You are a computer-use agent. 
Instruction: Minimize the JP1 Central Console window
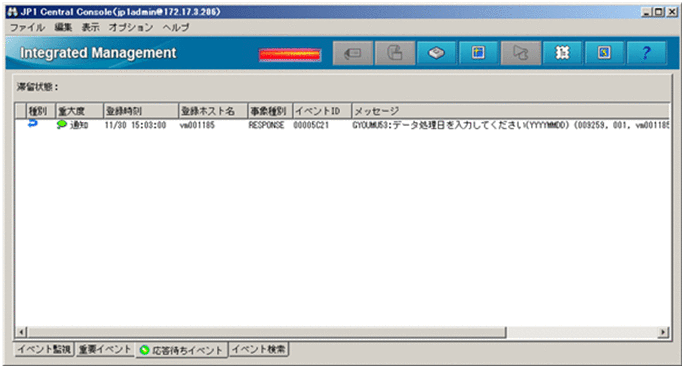pyautogui.click(x=647, y=12)
